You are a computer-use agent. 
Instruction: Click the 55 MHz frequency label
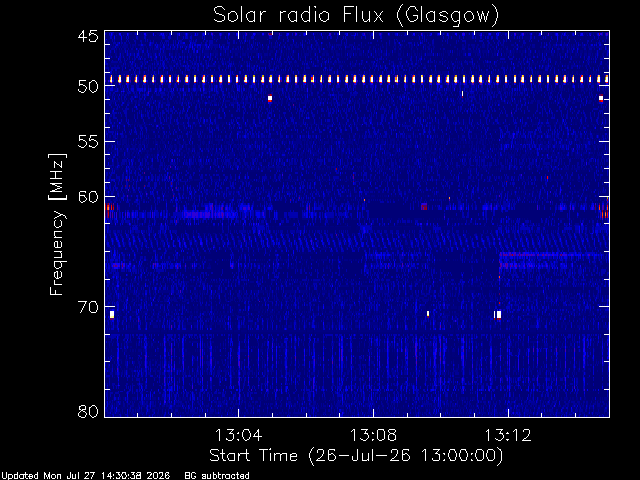[x=88, y=142]
